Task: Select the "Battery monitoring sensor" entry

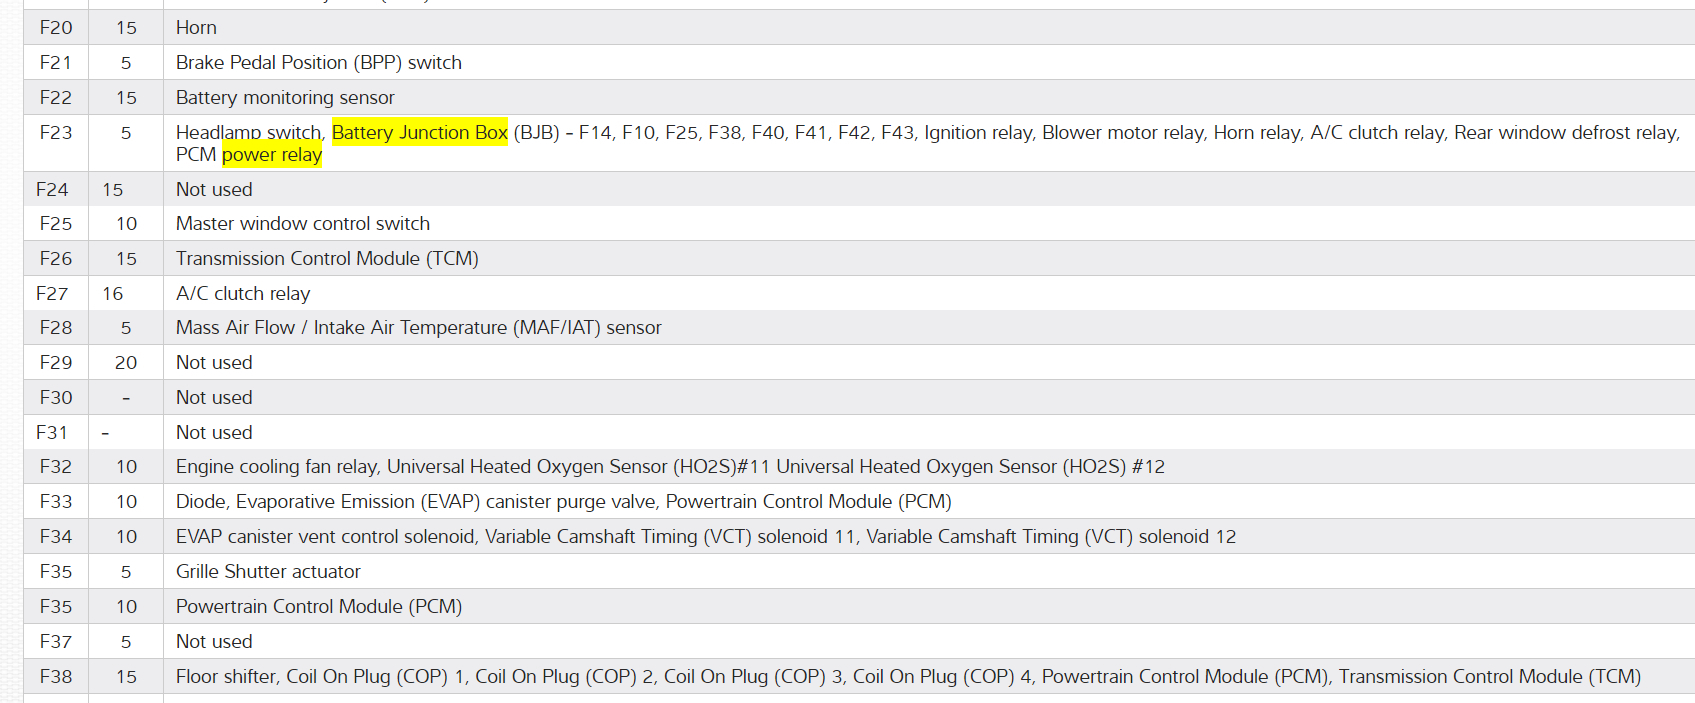Action: (x=285, y=98)
